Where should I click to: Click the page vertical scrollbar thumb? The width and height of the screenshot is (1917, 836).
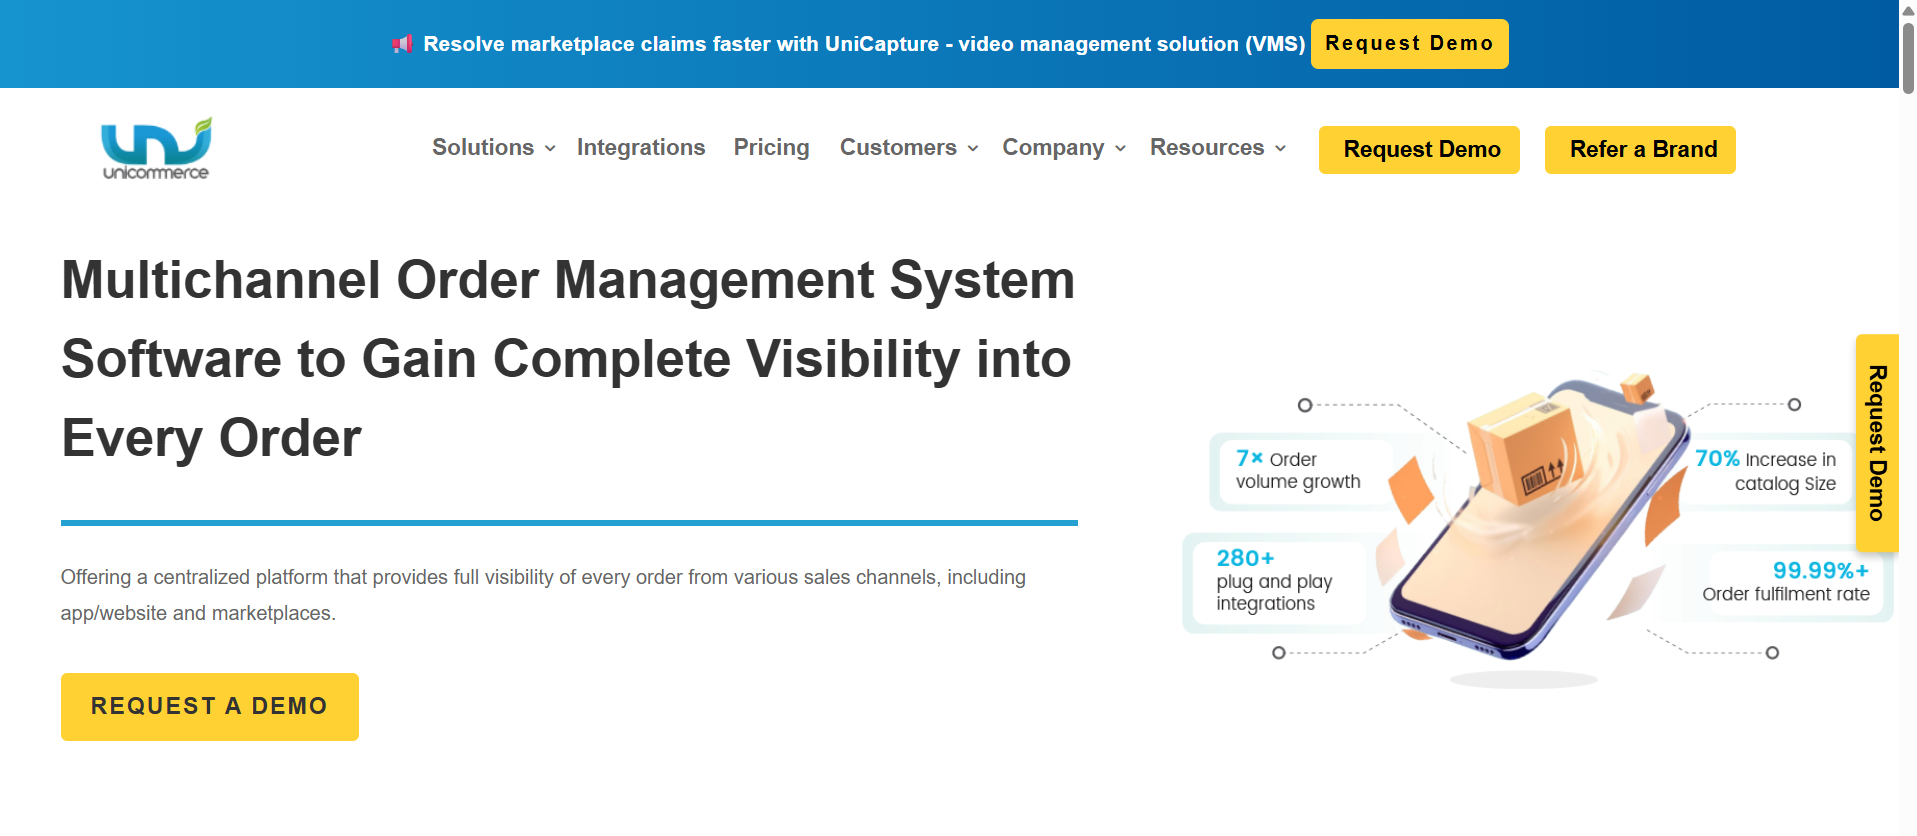click(x=1908, y=57)
